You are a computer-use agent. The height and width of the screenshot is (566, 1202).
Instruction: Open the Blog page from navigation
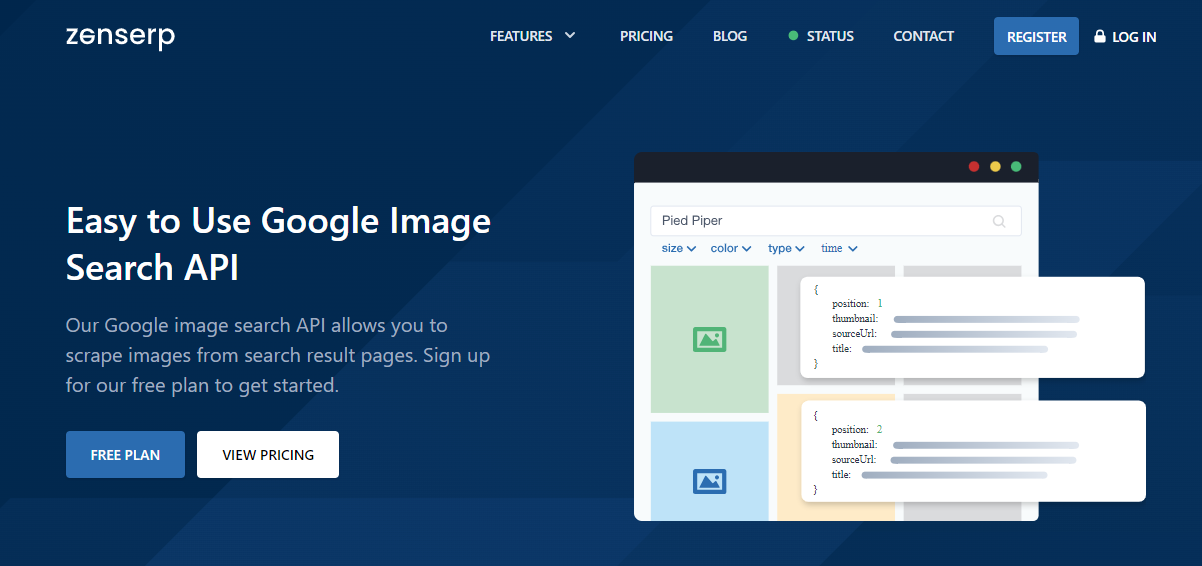(x=730, y=36)
